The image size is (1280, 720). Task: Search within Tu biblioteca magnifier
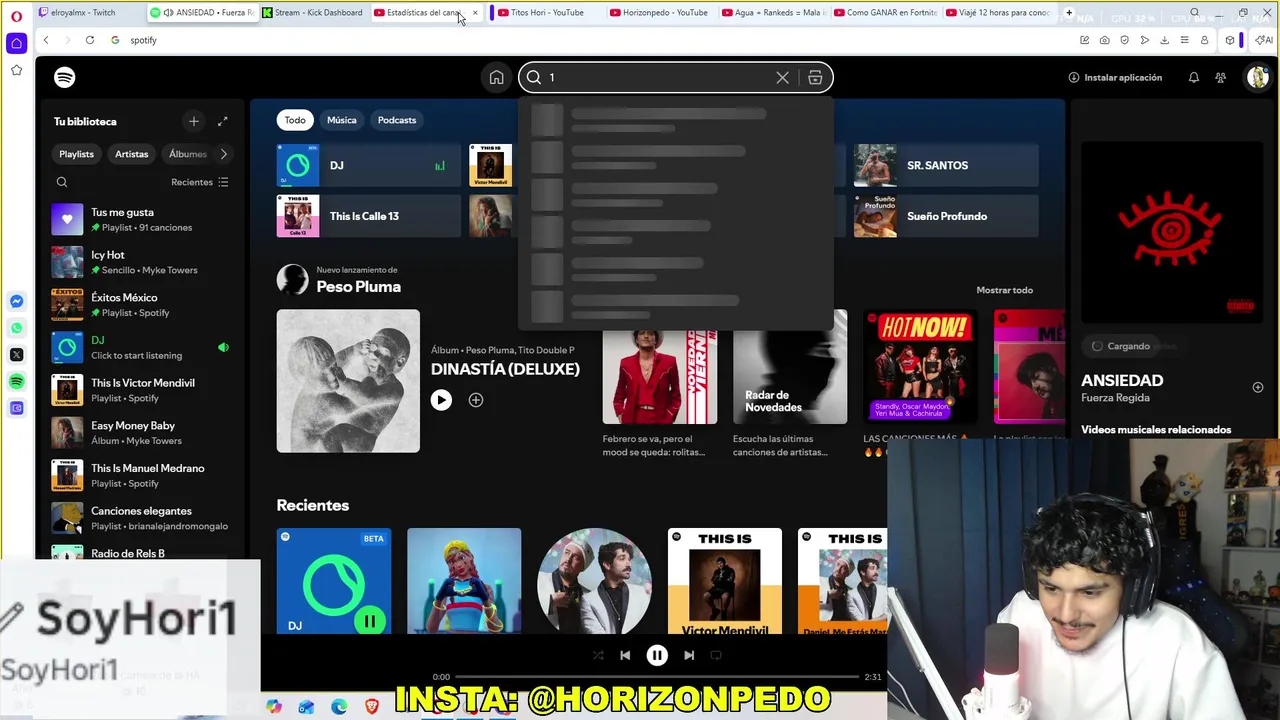click(x=62, y=182)
